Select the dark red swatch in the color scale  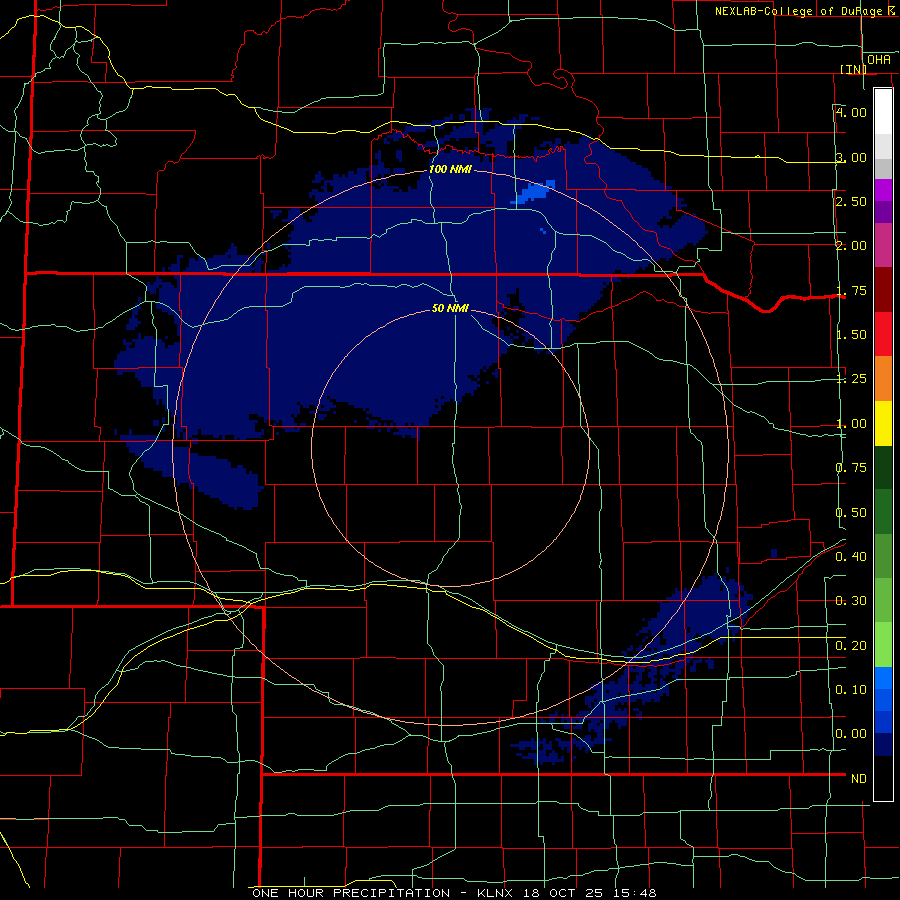coord(883,290)
